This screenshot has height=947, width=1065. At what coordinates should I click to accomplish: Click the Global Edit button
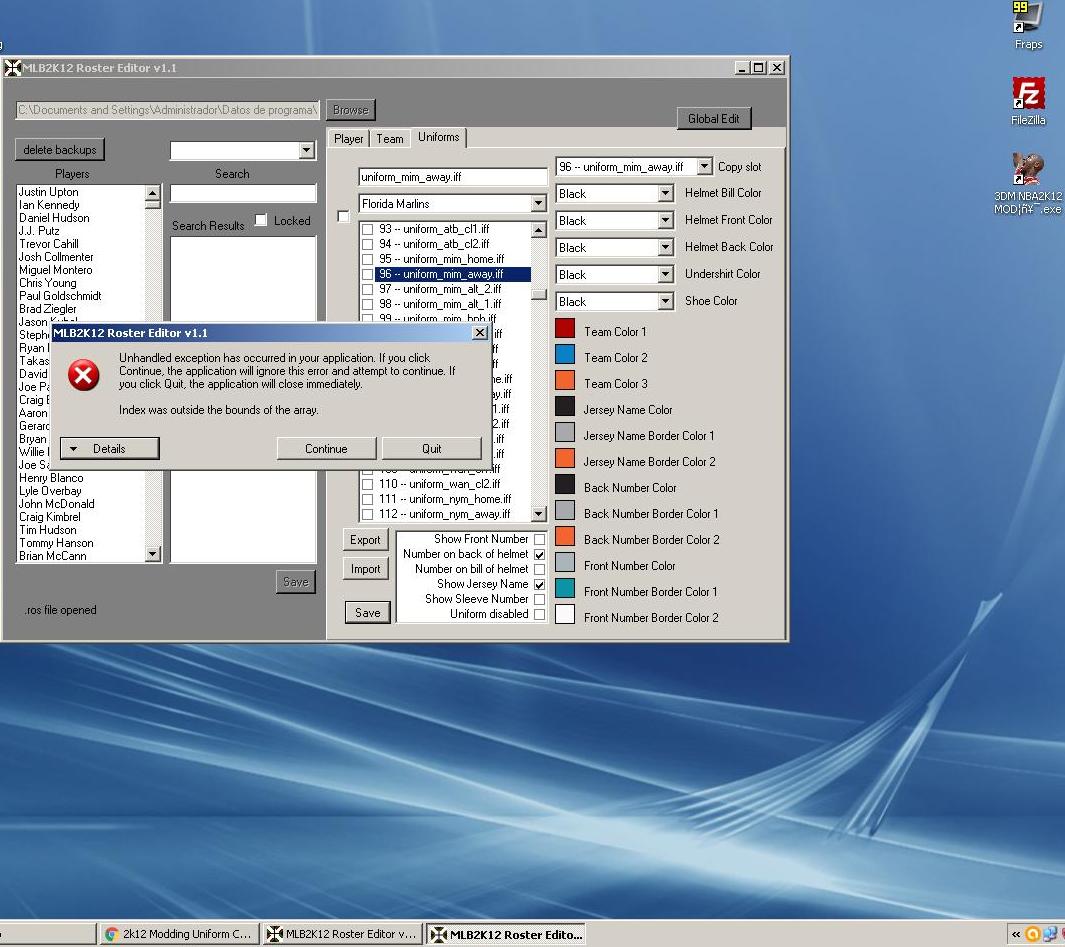point(714,119)
